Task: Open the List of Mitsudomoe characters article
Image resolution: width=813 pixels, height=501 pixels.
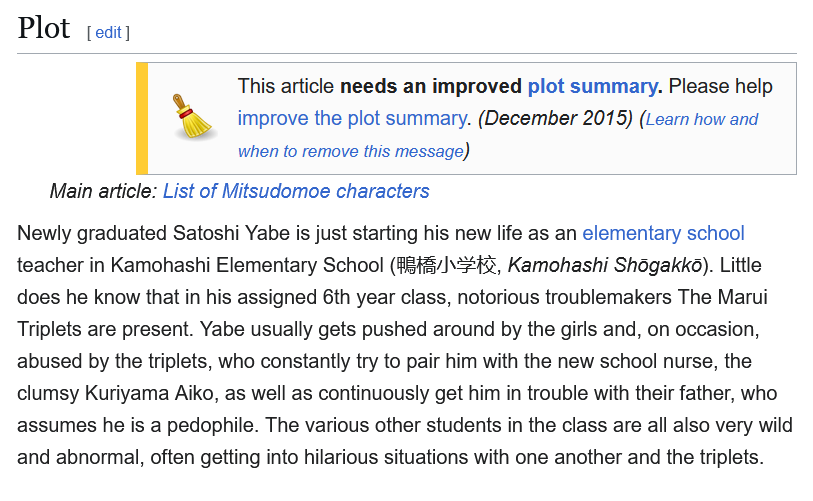Action: pos(296,191)
